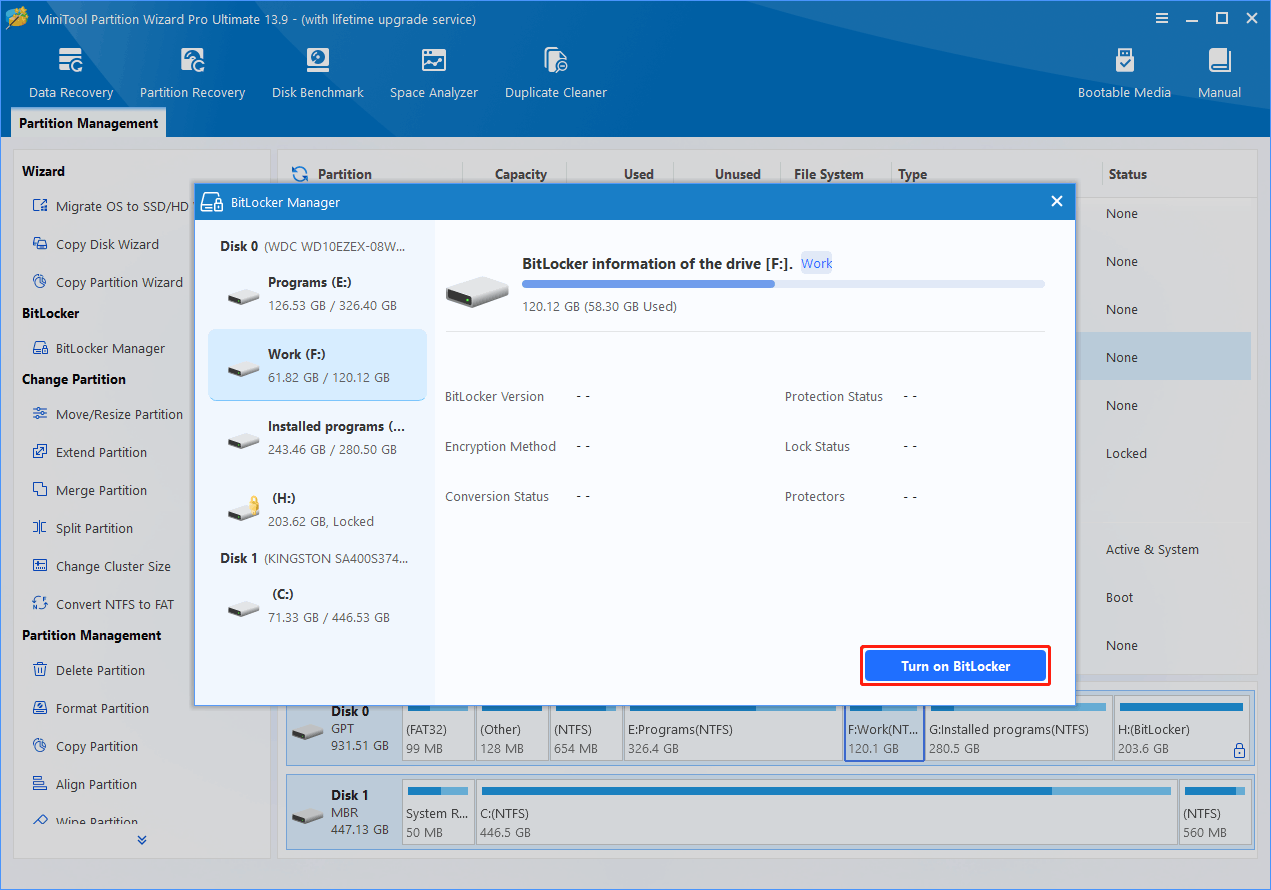Select (Other) 128 MB partition block
Viewport: 1271px width, 890px height.
(x=512, y=730)
